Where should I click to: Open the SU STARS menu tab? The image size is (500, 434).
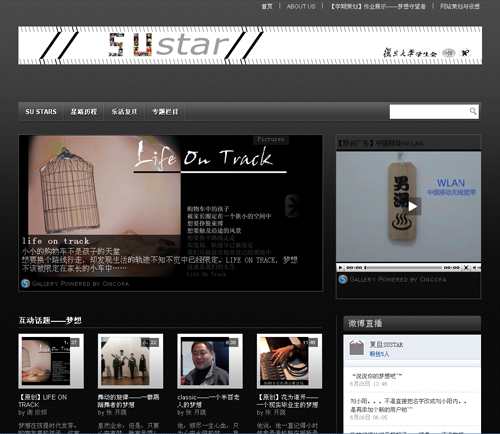[x=41, y=112]
